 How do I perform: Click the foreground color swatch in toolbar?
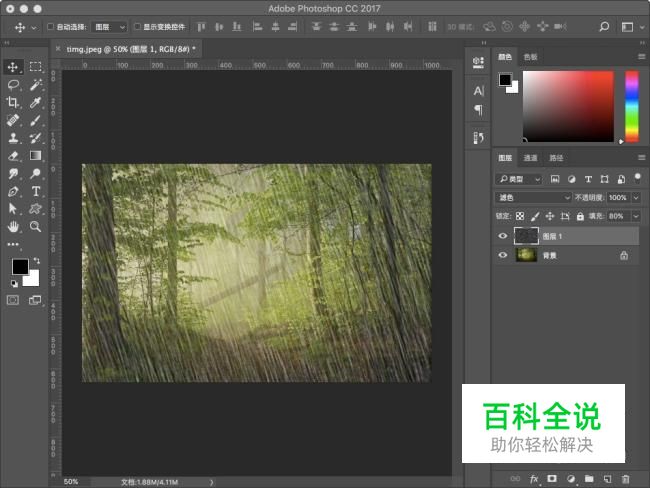pos(19,266)
